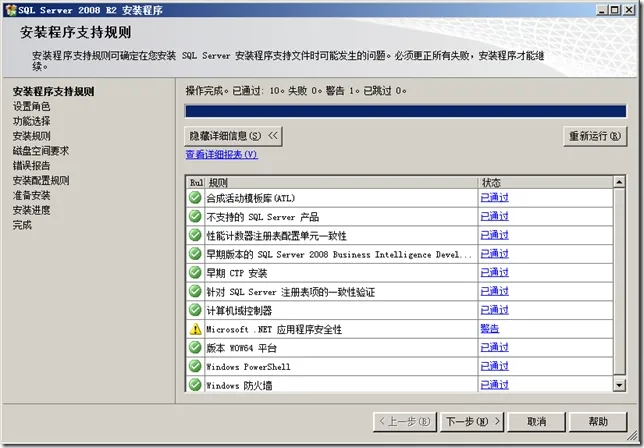The width and height of the screenshot is (644, 448).
Task: Select 准备安装 step in sidebar
Action: (x=32, y=195)
